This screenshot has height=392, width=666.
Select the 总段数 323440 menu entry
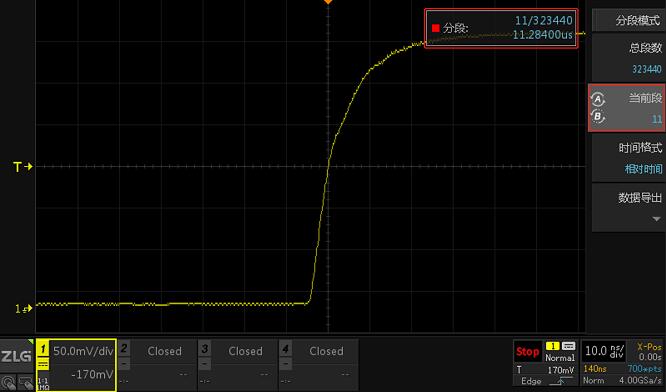[629, 58]
